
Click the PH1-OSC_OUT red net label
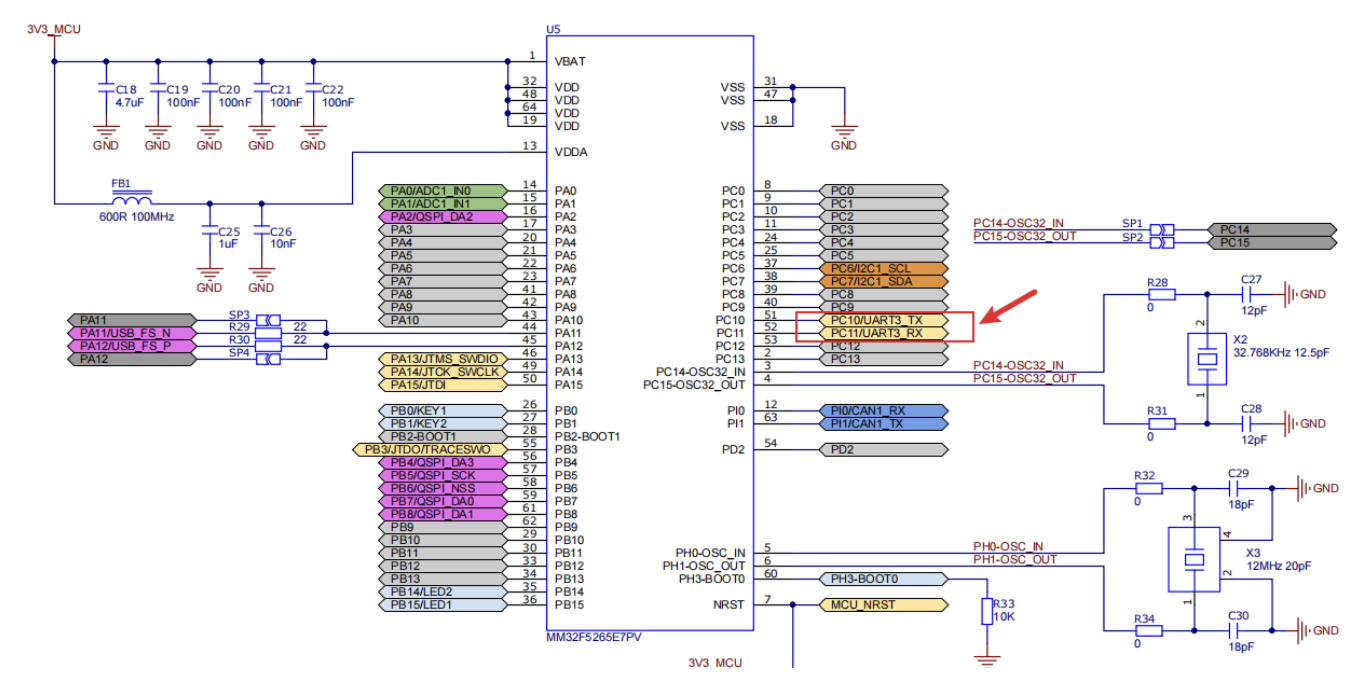coord(1014,559)
